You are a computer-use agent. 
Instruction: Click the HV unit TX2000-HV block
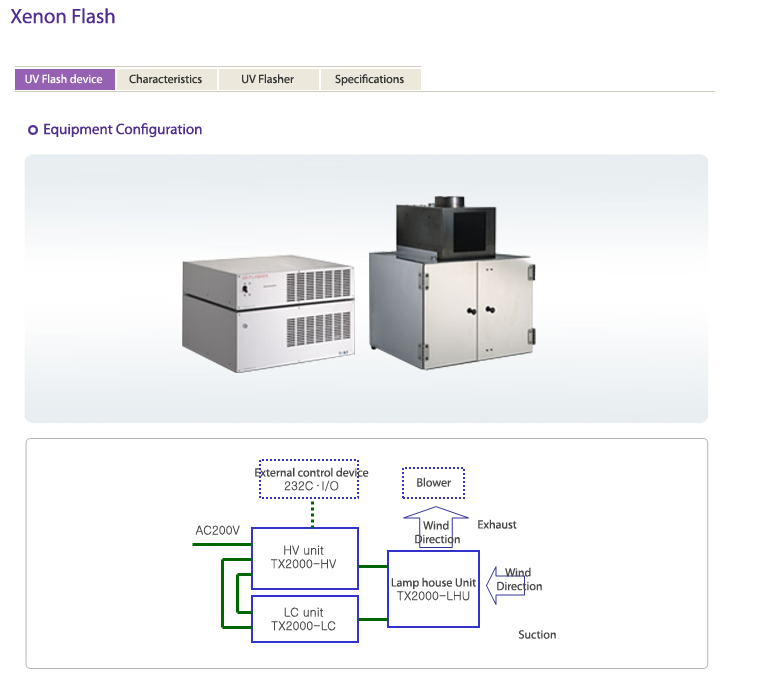pos(305,558)
